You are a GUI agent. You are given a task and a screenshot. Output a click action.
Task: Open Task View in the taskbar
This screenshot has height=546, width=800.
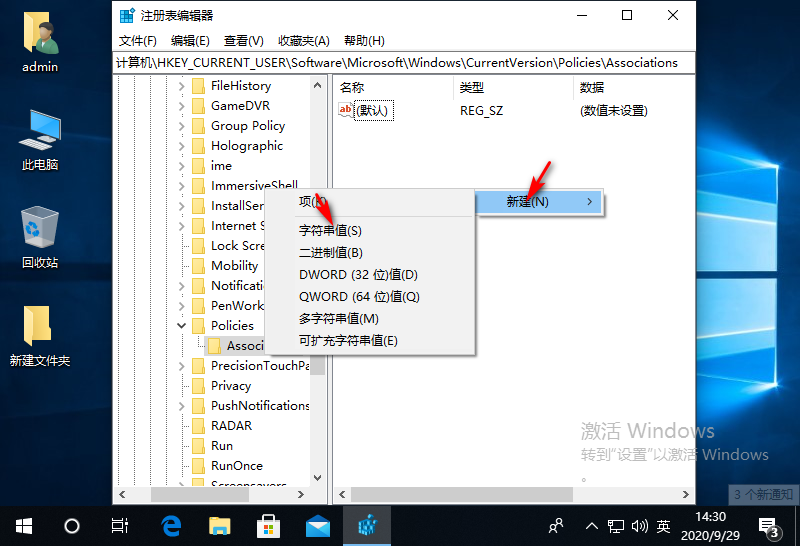pyautogui.click(x=119, y=526)
